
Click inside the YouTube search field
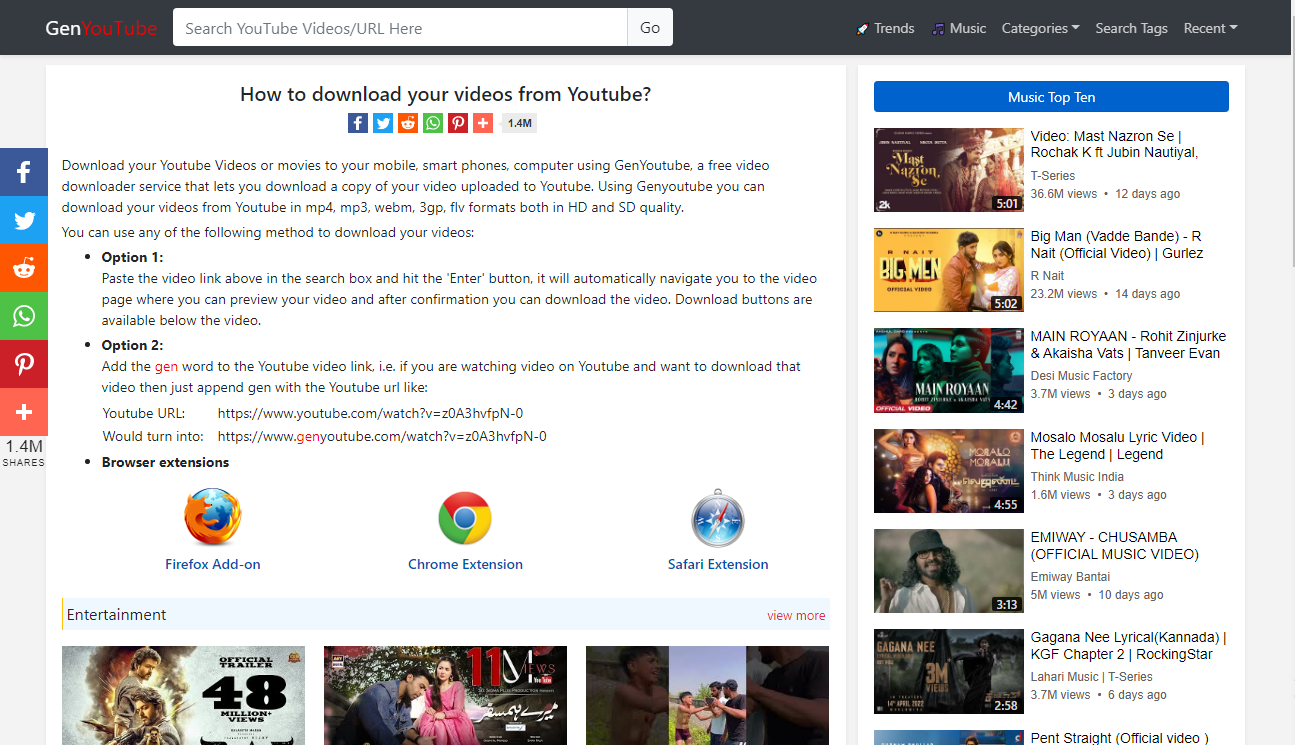pos(399,27)
